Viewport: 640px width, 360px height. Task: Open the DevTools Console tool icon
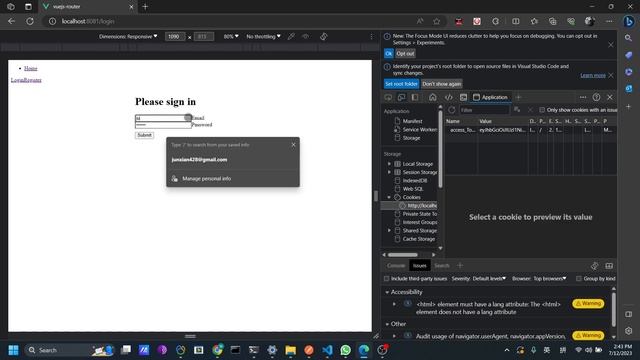point(463,97)
